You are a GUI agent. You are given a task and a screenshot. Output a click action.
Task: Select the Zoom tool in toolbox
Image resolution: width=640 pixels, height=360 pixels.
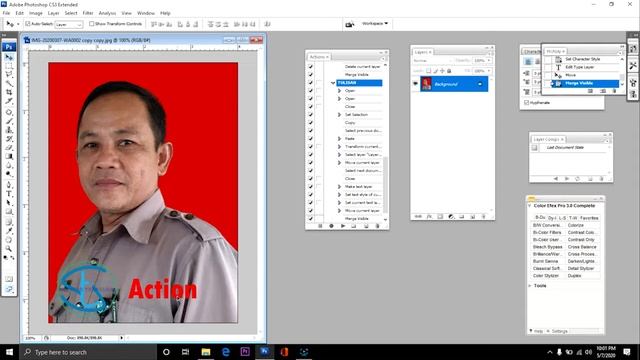pos(9,249)
